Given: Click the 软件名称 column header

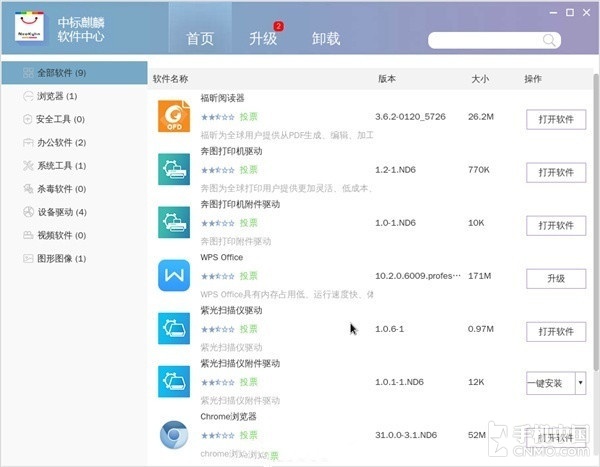Looking at the screenshot, I should [x=171, y=79].
